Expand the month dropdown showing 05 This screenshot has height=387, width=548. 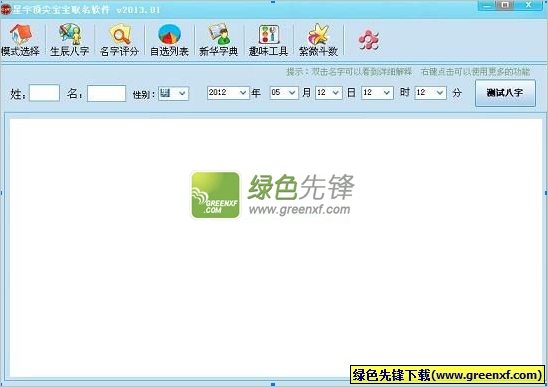(x=284, y=93)
